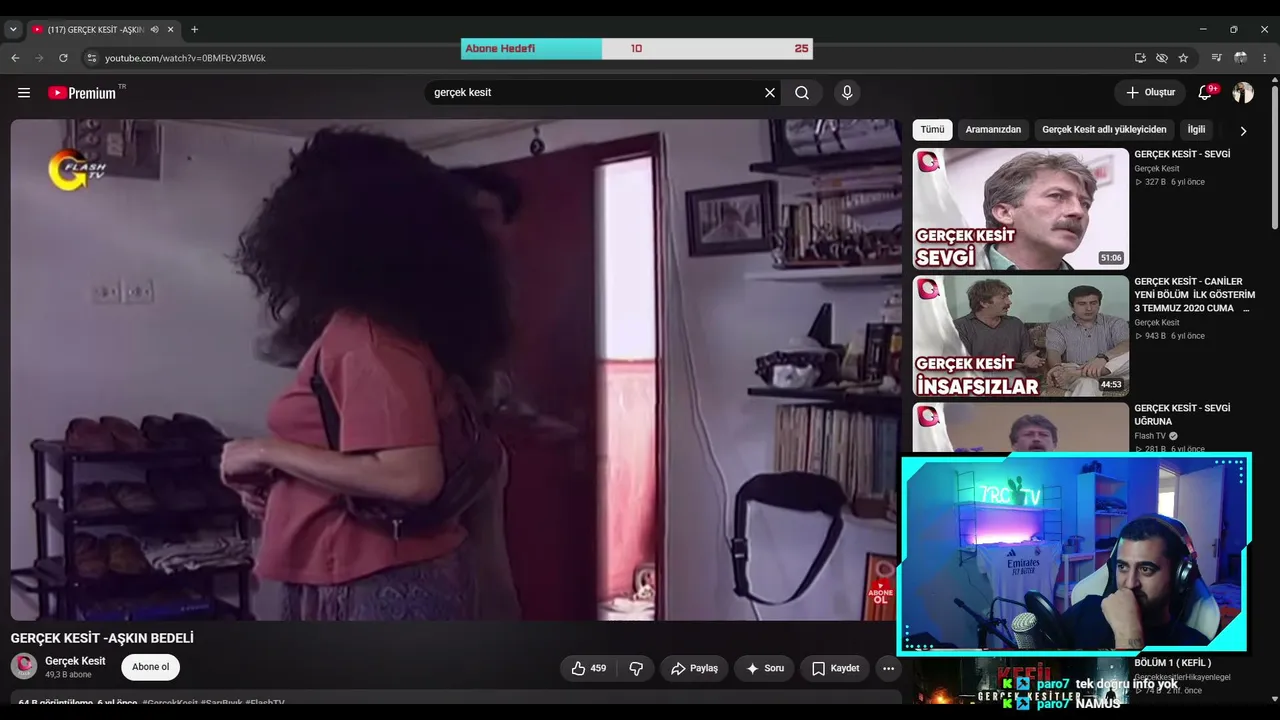1280x720 pixels.
Task: Open the tab search dropdown arrow
Action: [13, 30]
